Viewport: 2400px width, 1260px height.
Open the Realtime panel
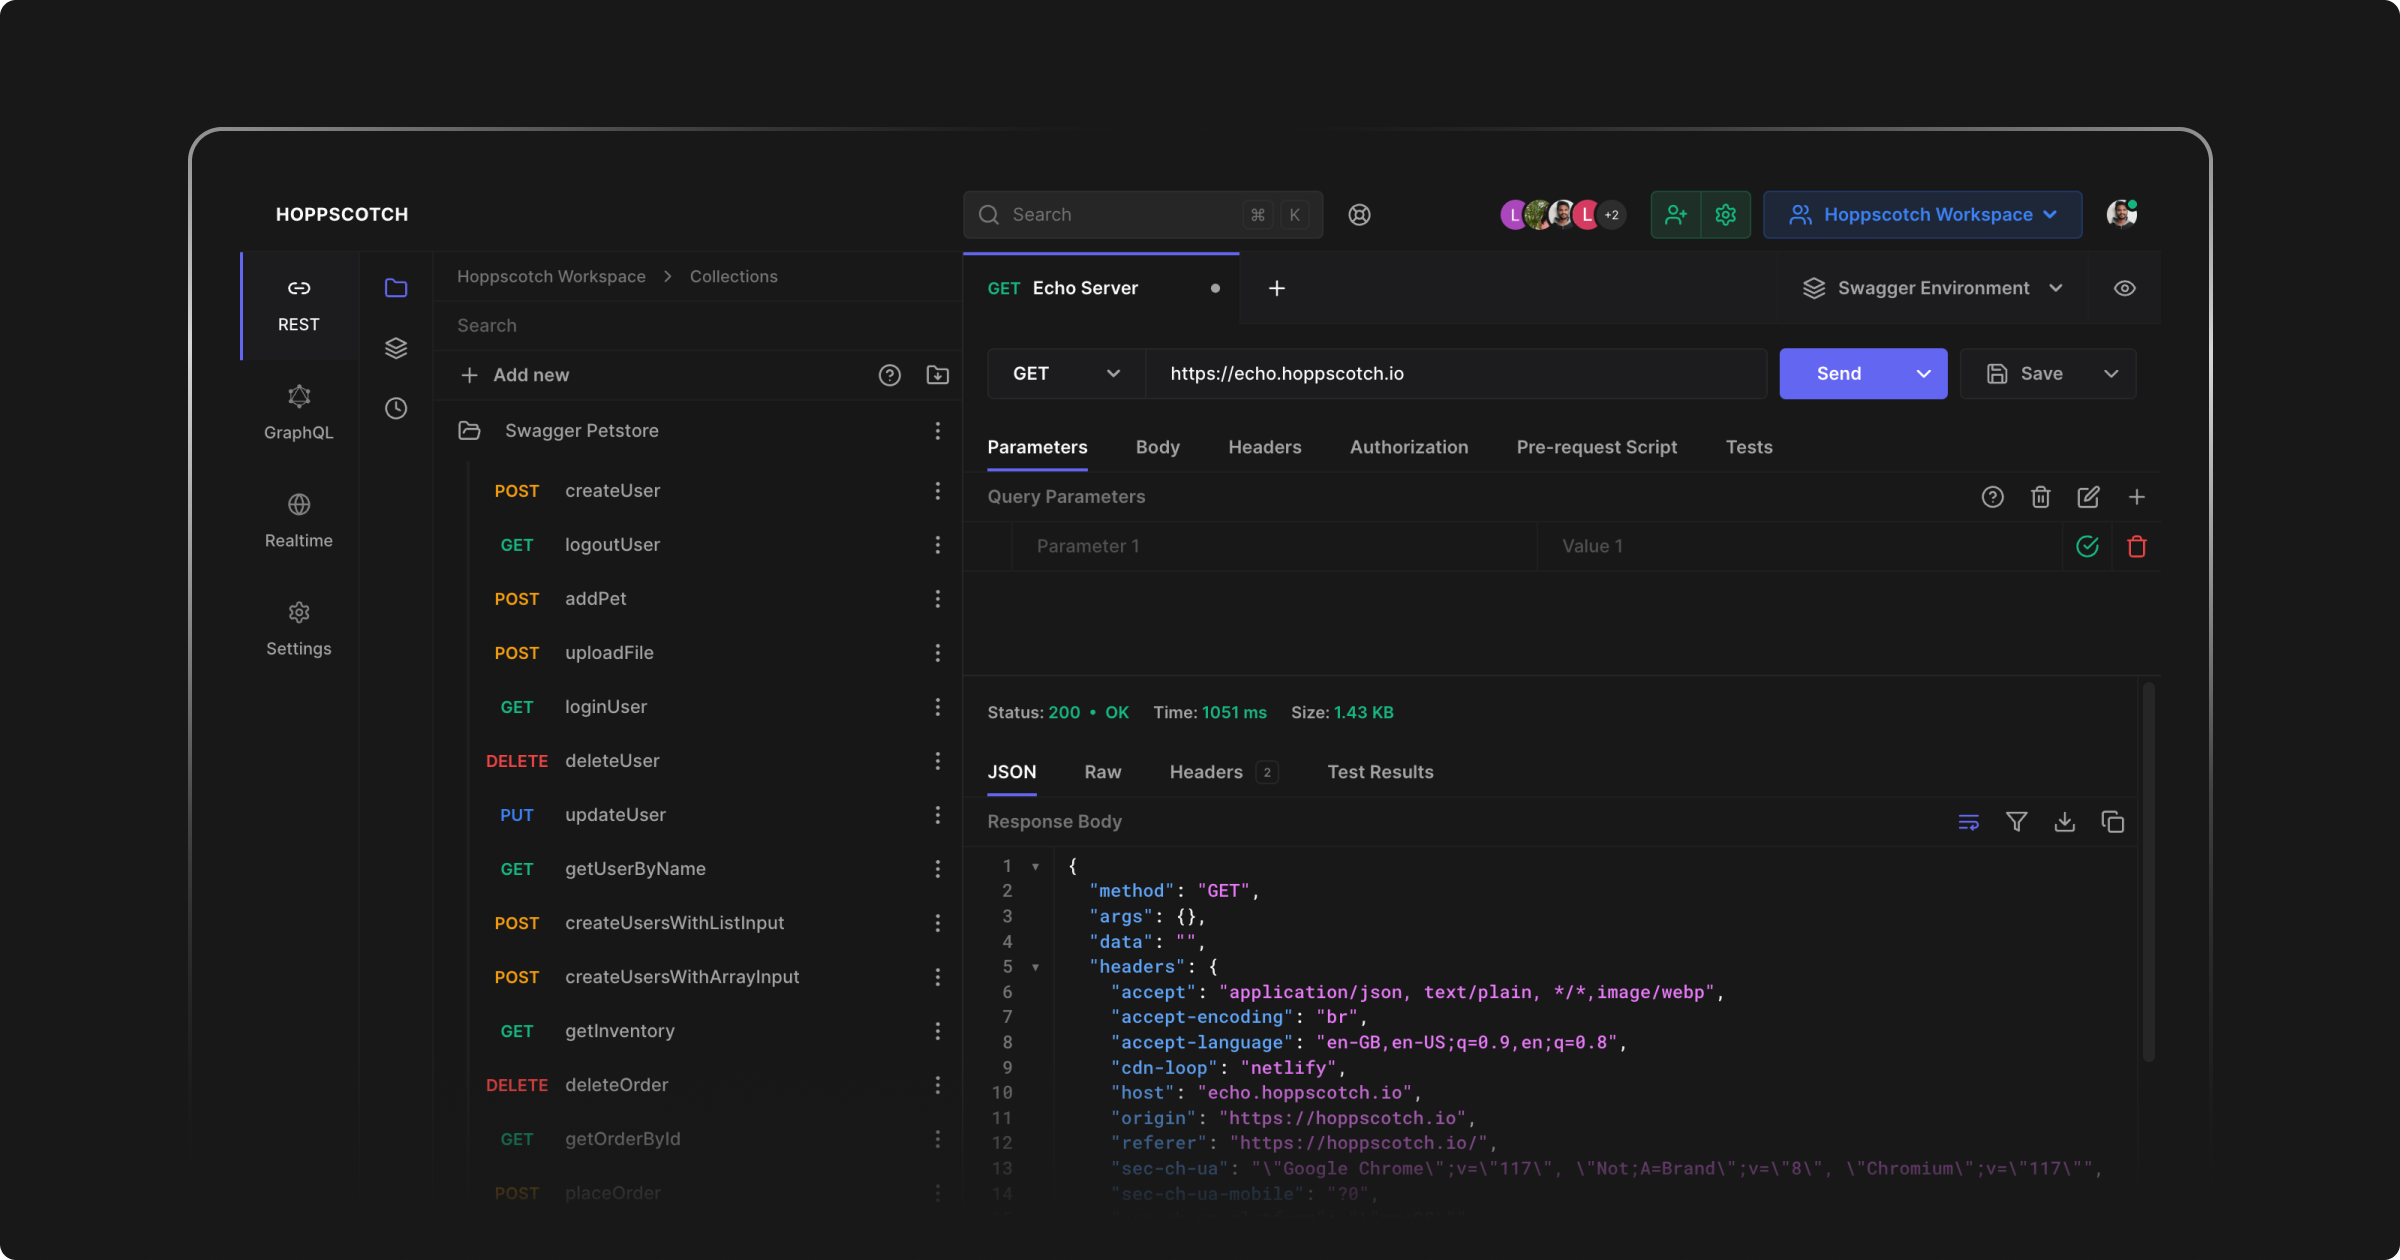click(x=298, y=519)
